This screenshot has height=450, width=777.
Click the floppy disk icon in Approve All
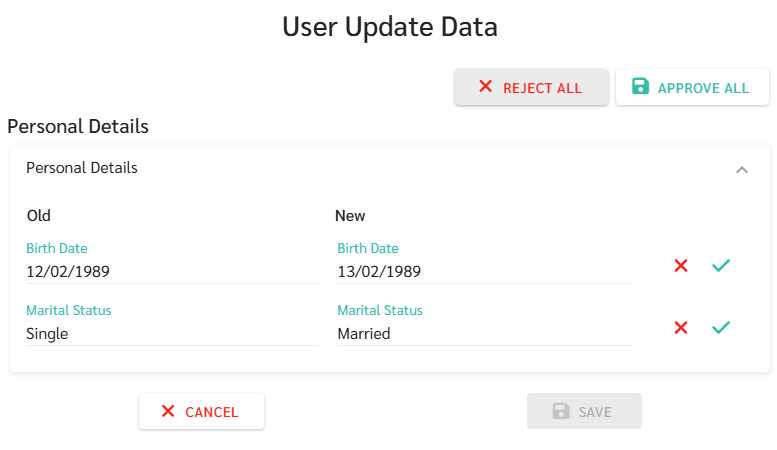click(x=640, y=87)
